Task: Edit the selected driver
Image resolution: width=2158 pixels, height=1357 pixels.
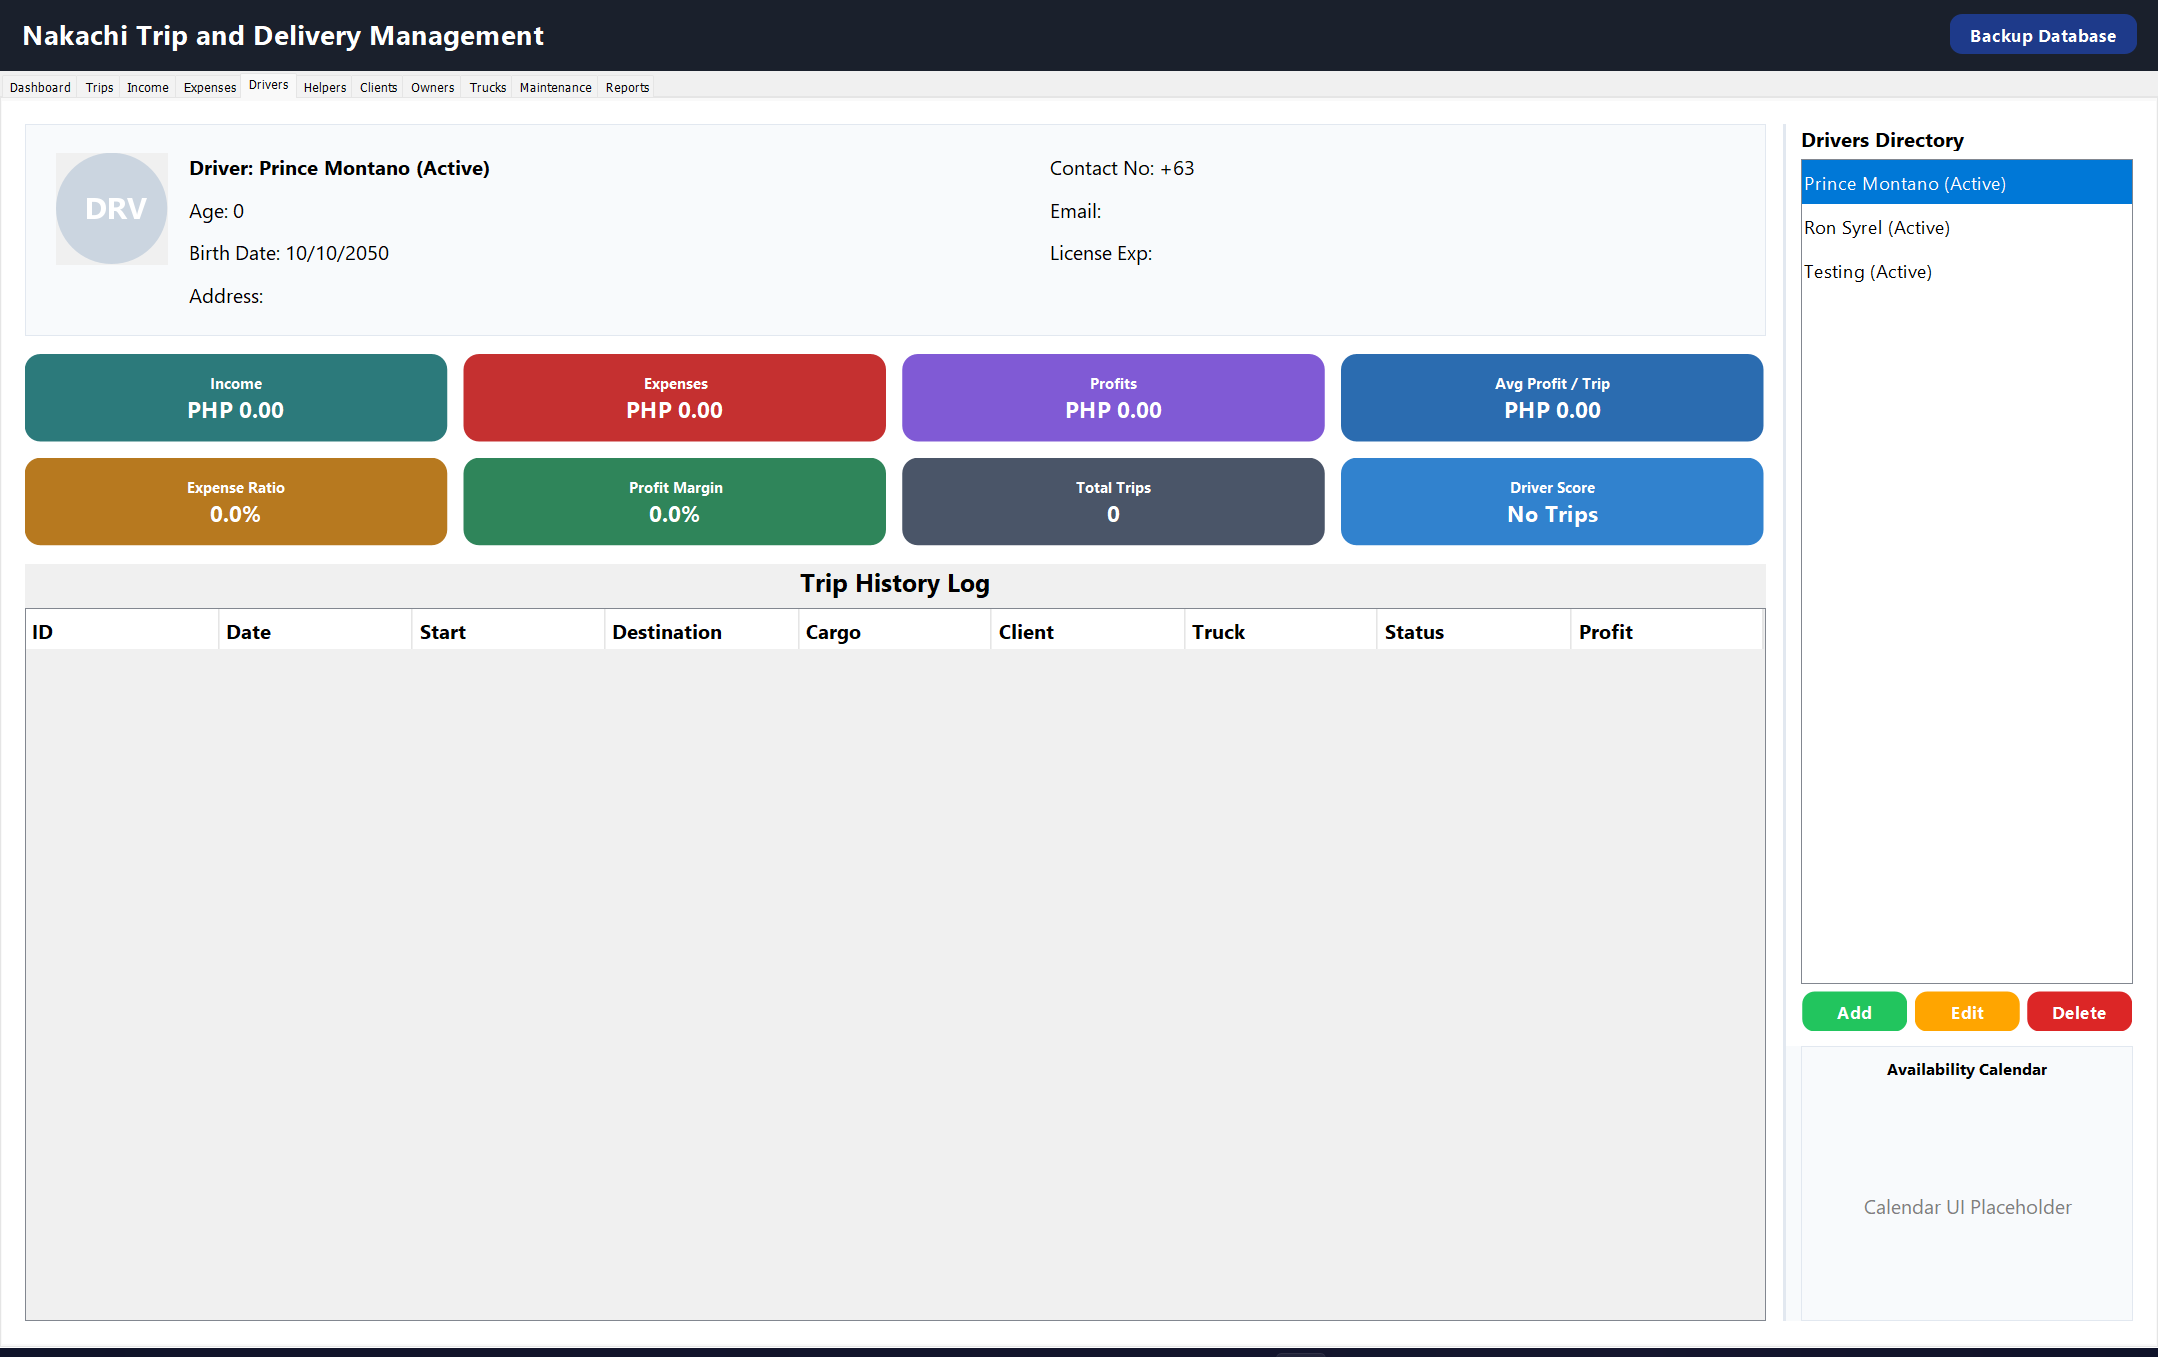Action: (1966, 1012)
